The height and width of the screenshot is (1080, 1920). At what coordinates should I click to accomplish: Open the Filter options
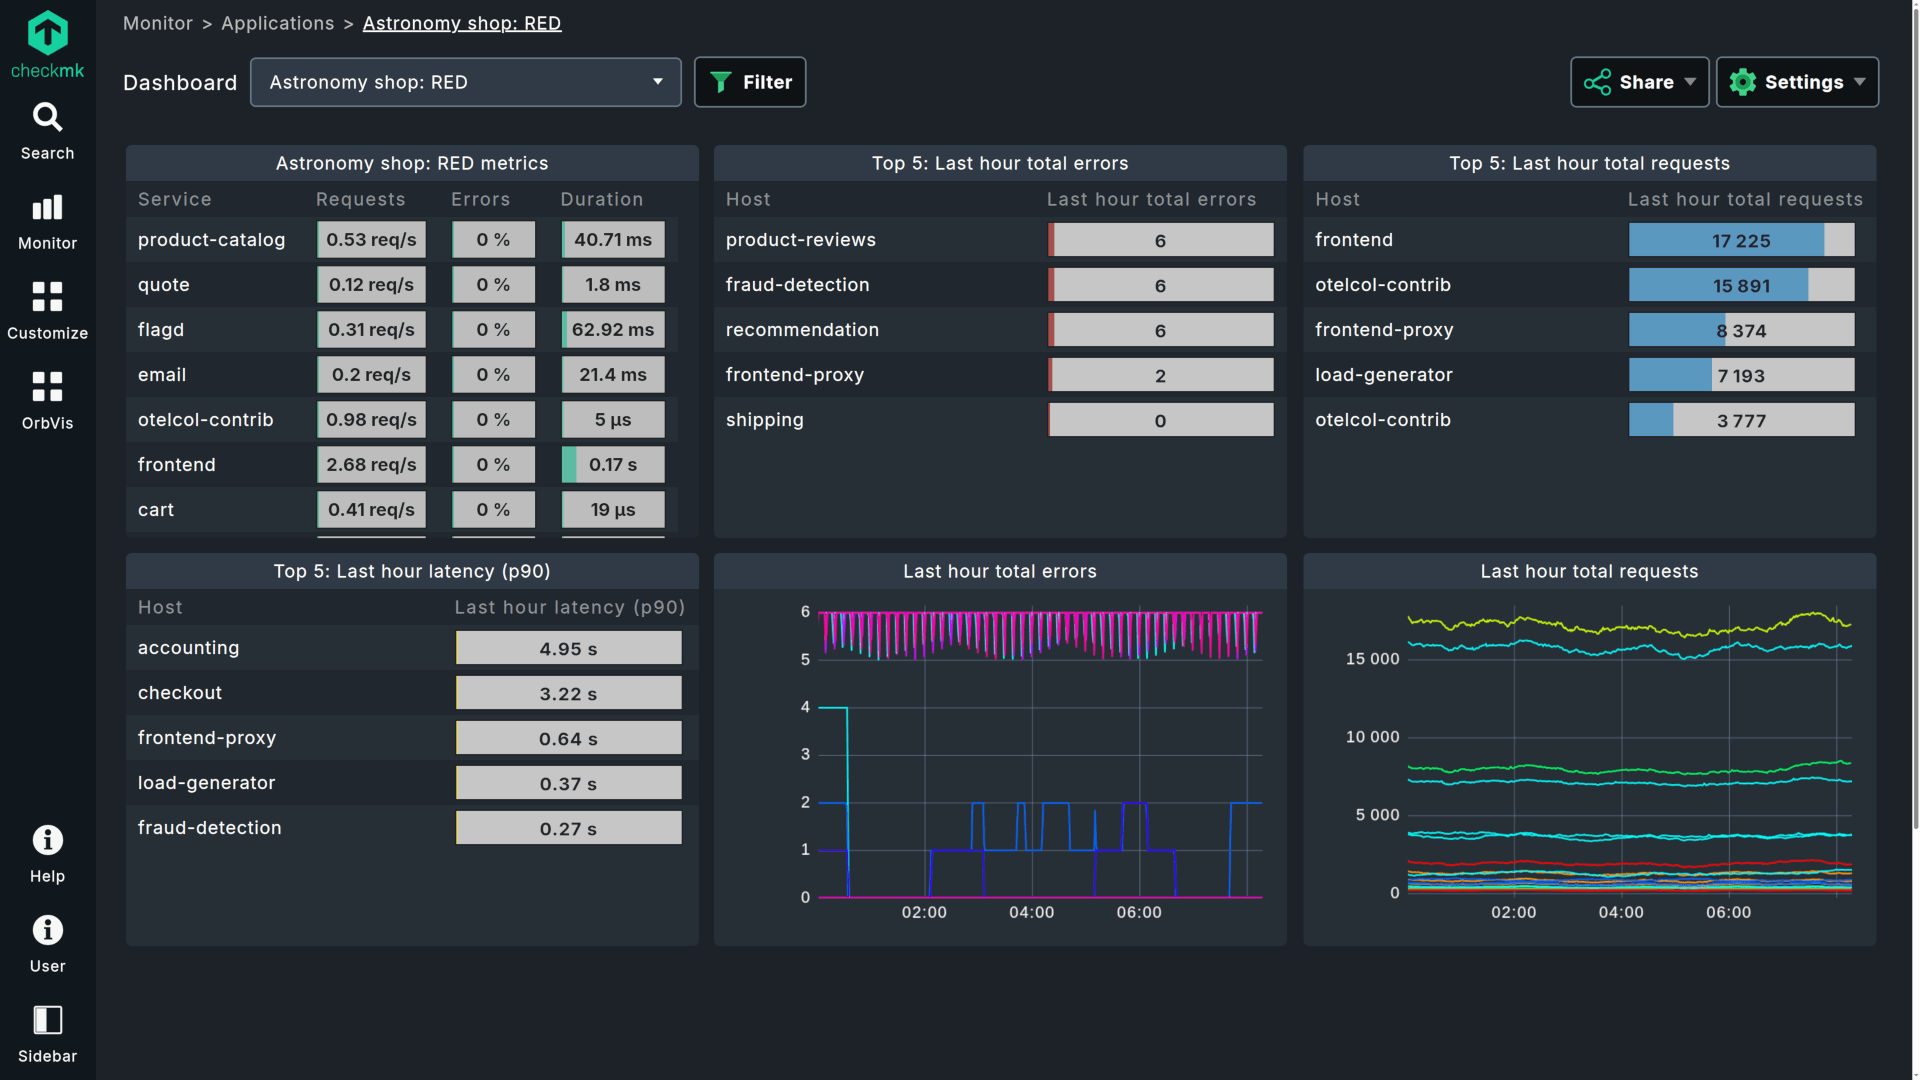(x=750, y=82)
